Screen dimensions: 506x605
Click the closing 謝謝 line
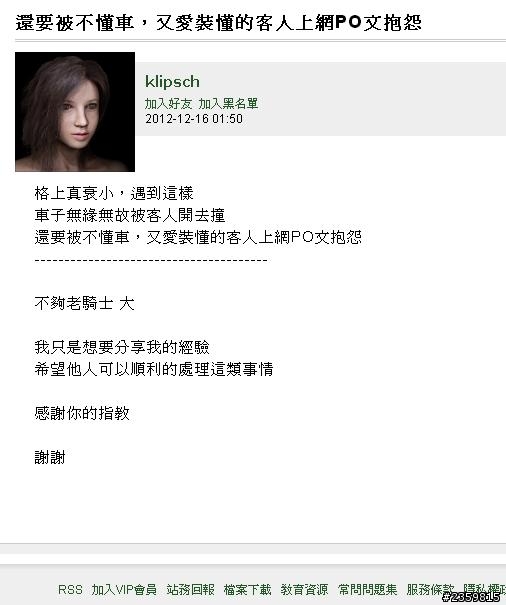point(50,457)
